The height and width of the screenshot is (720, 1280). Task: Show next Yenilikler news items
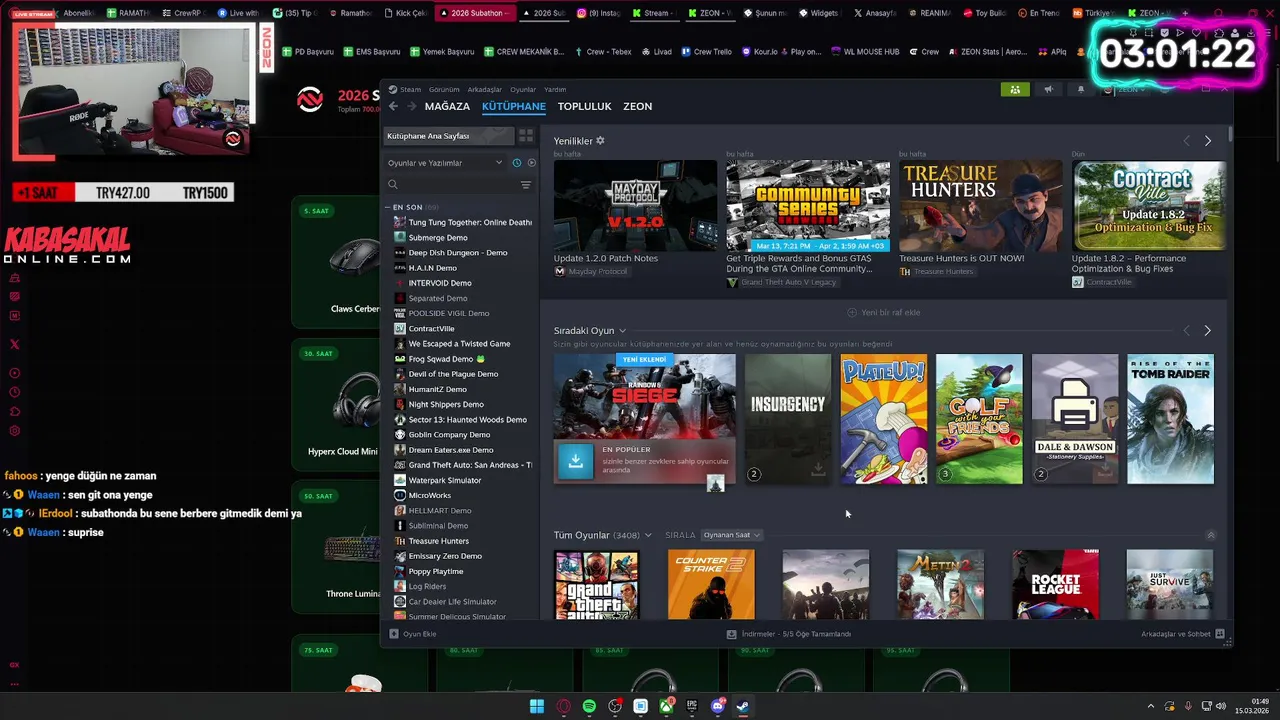tap(1207, 141)
